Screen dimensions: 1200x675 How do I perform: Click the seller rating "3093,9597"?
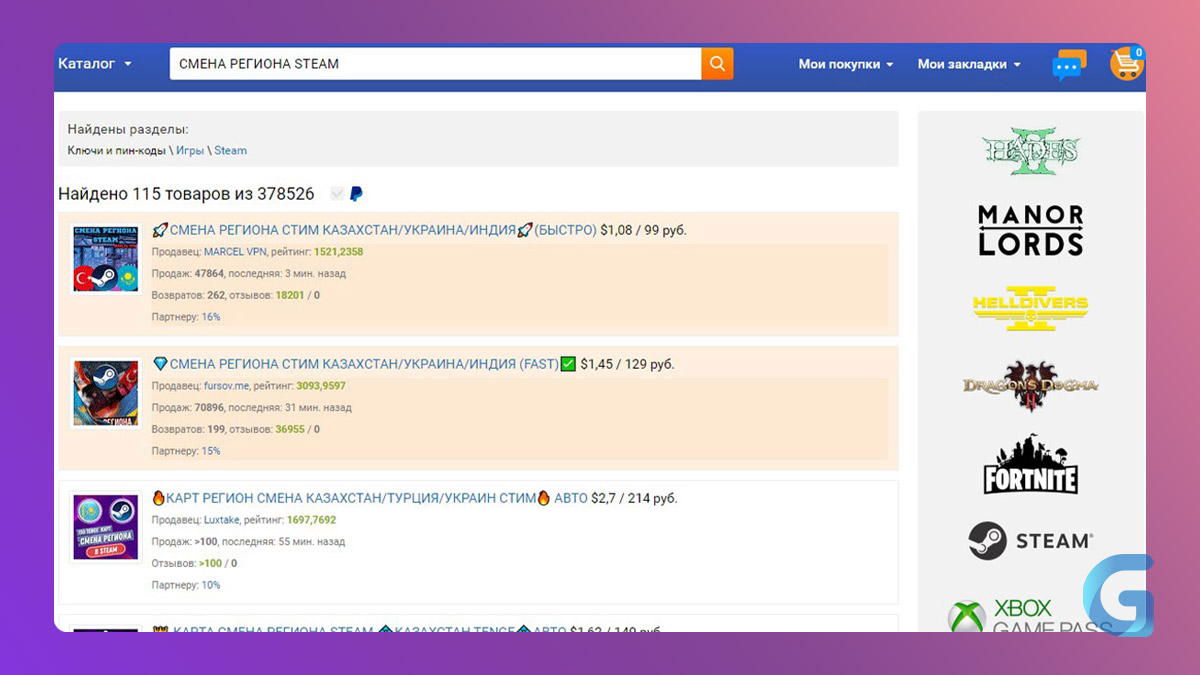pyautogui.click(x=321, y=386)
